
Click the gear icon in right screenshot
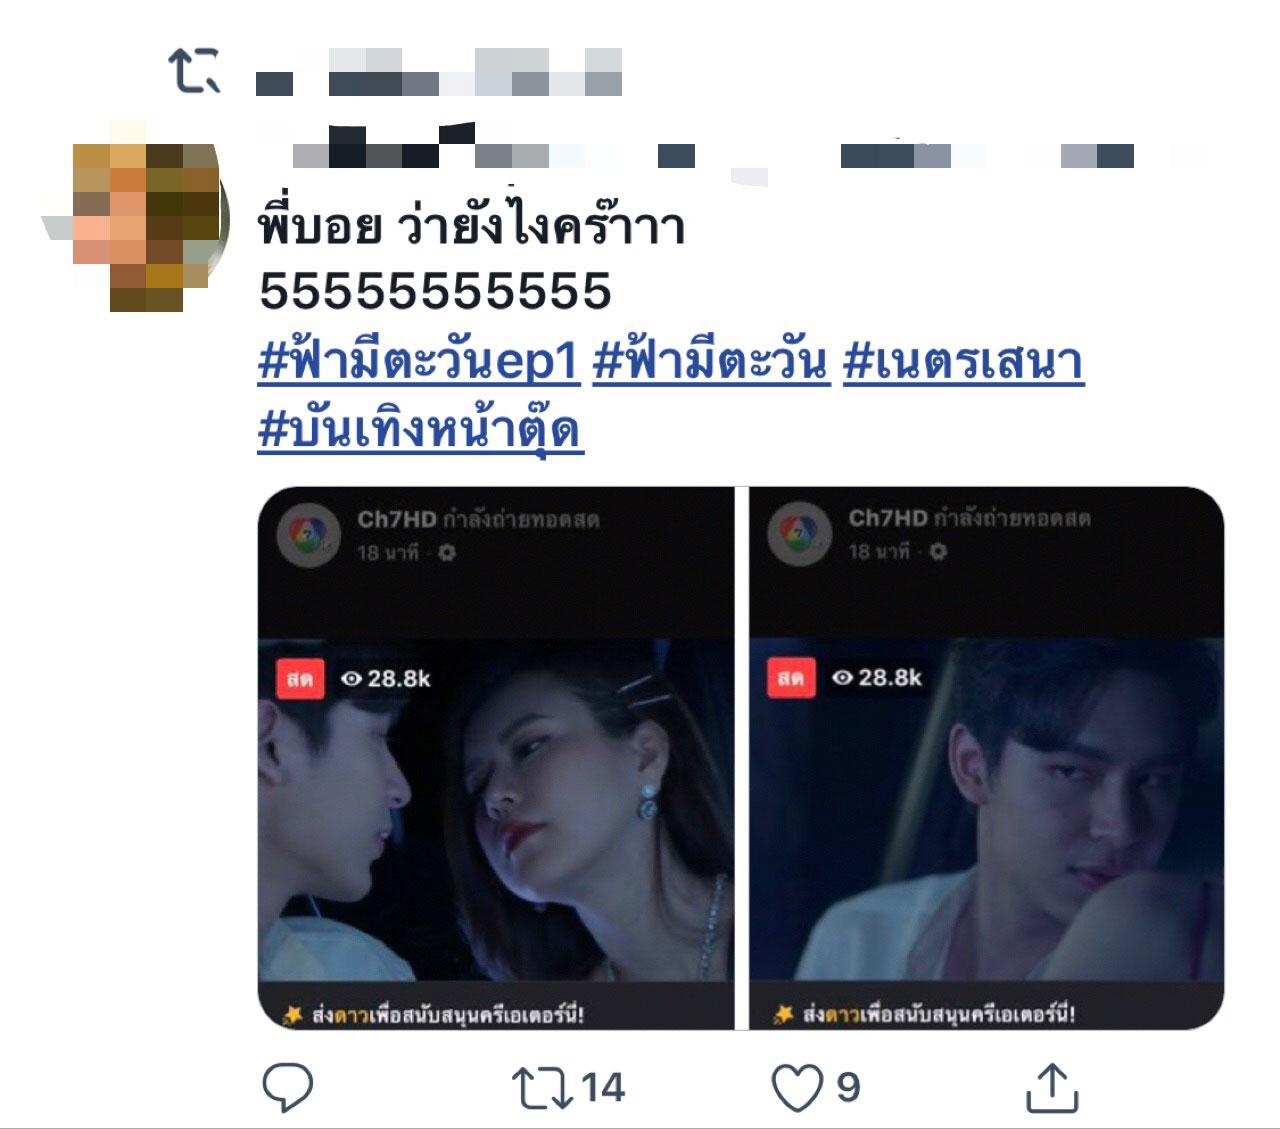point(937,552)
